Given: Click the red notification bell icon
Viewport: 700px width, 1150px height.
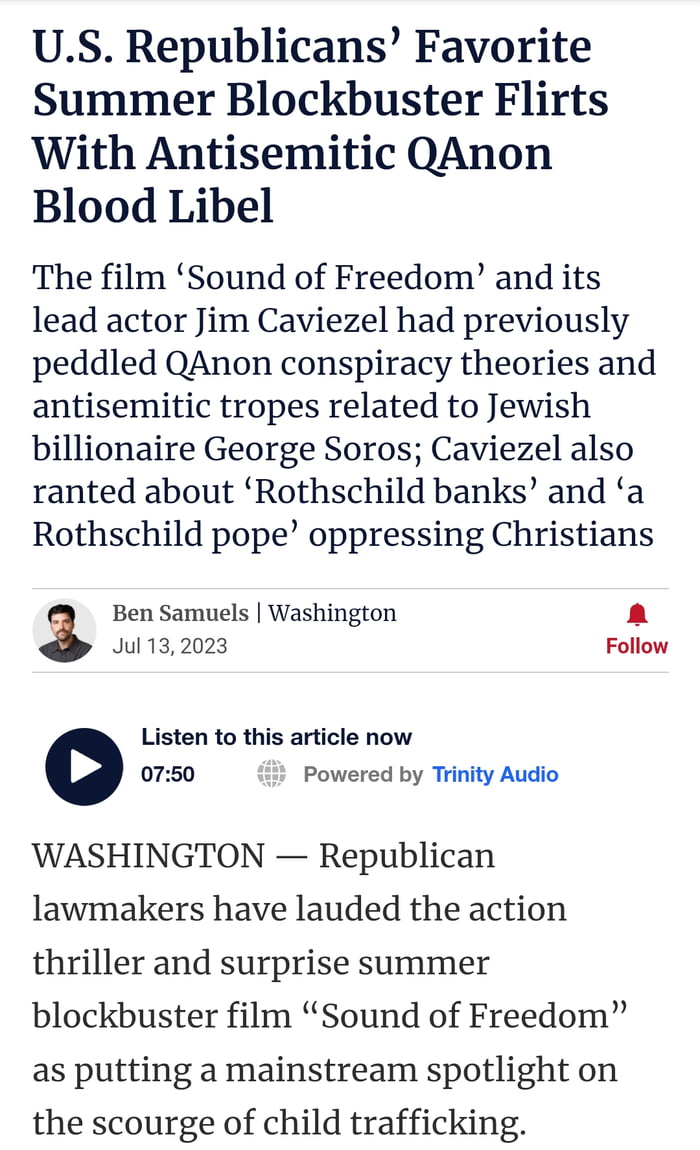Looking at the screenshot, I should [x=637, y=614].
